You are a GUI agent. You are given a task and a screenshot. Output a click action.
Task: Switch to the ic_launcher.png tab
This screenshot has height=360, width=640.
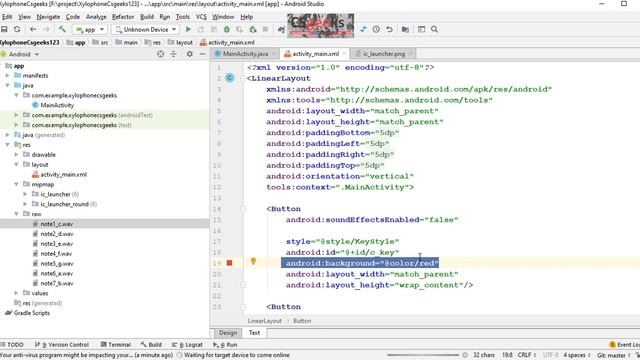pos(384,54)
